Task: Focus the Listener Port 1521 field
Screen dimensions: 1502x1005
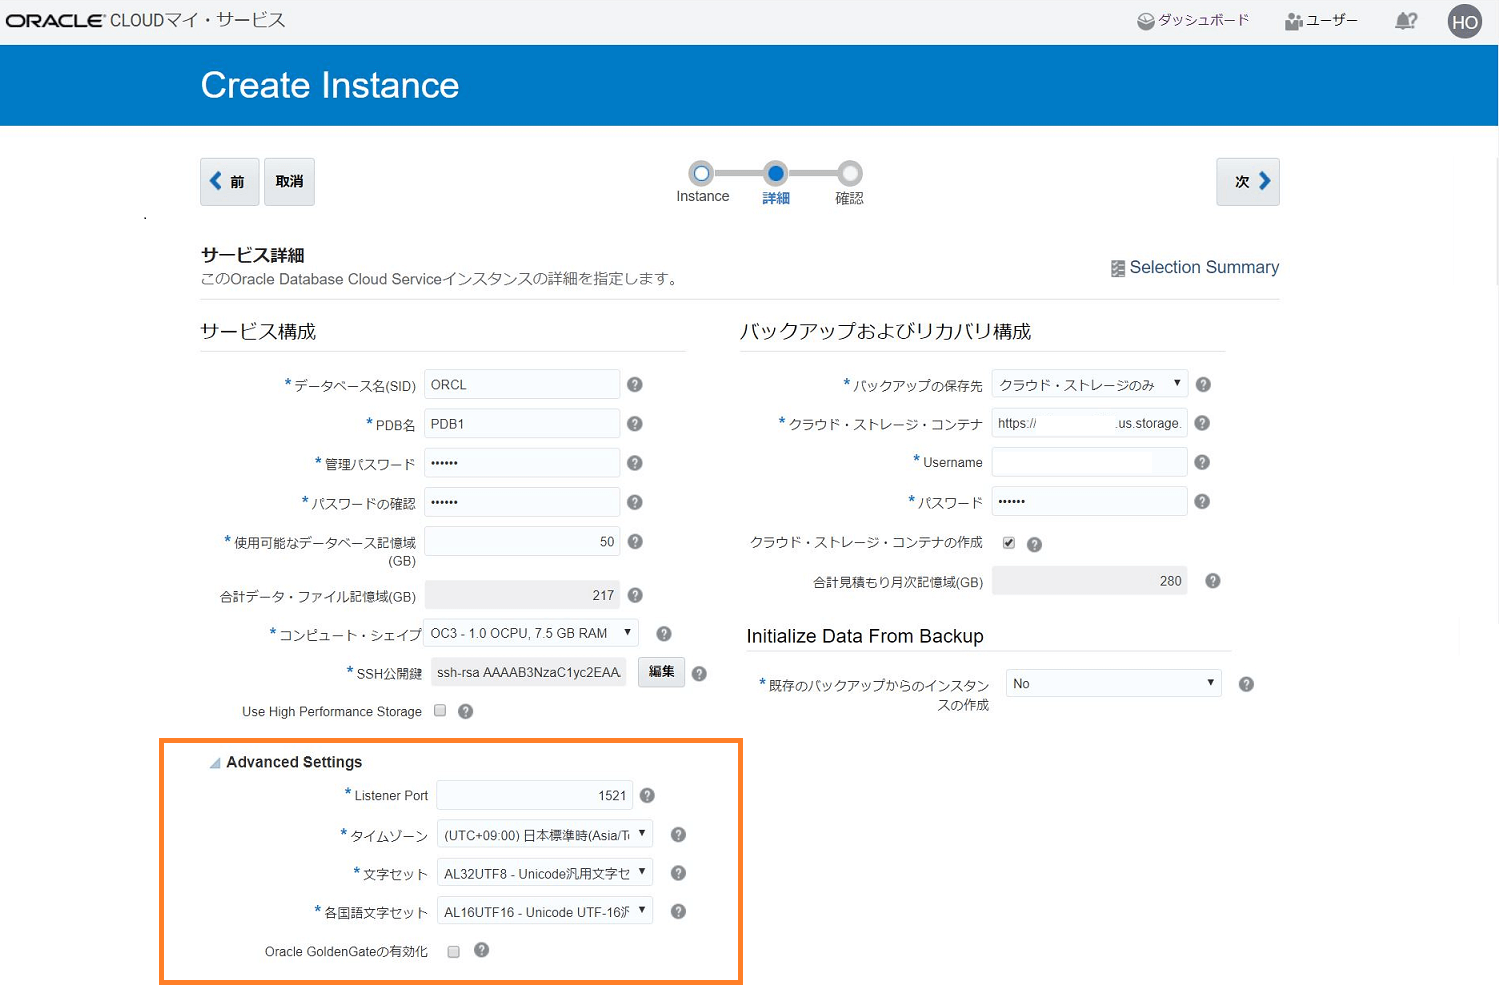Action: [x=535, y=795]
